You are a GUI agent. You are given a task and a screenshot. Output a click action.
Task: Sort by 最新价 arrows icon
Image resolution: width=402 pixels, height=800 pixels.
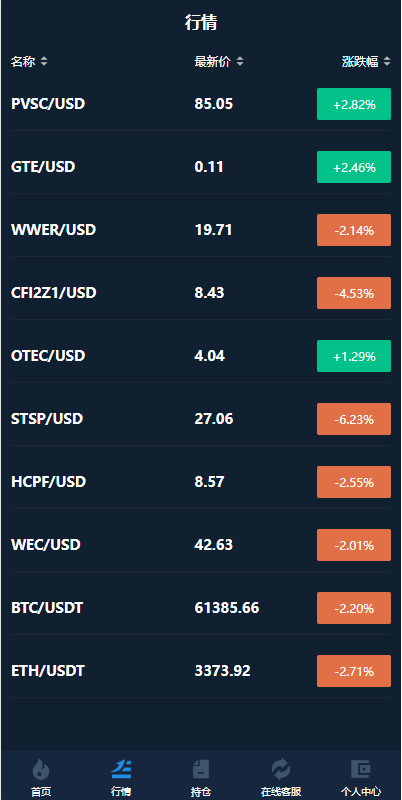(x=240, y=62)
